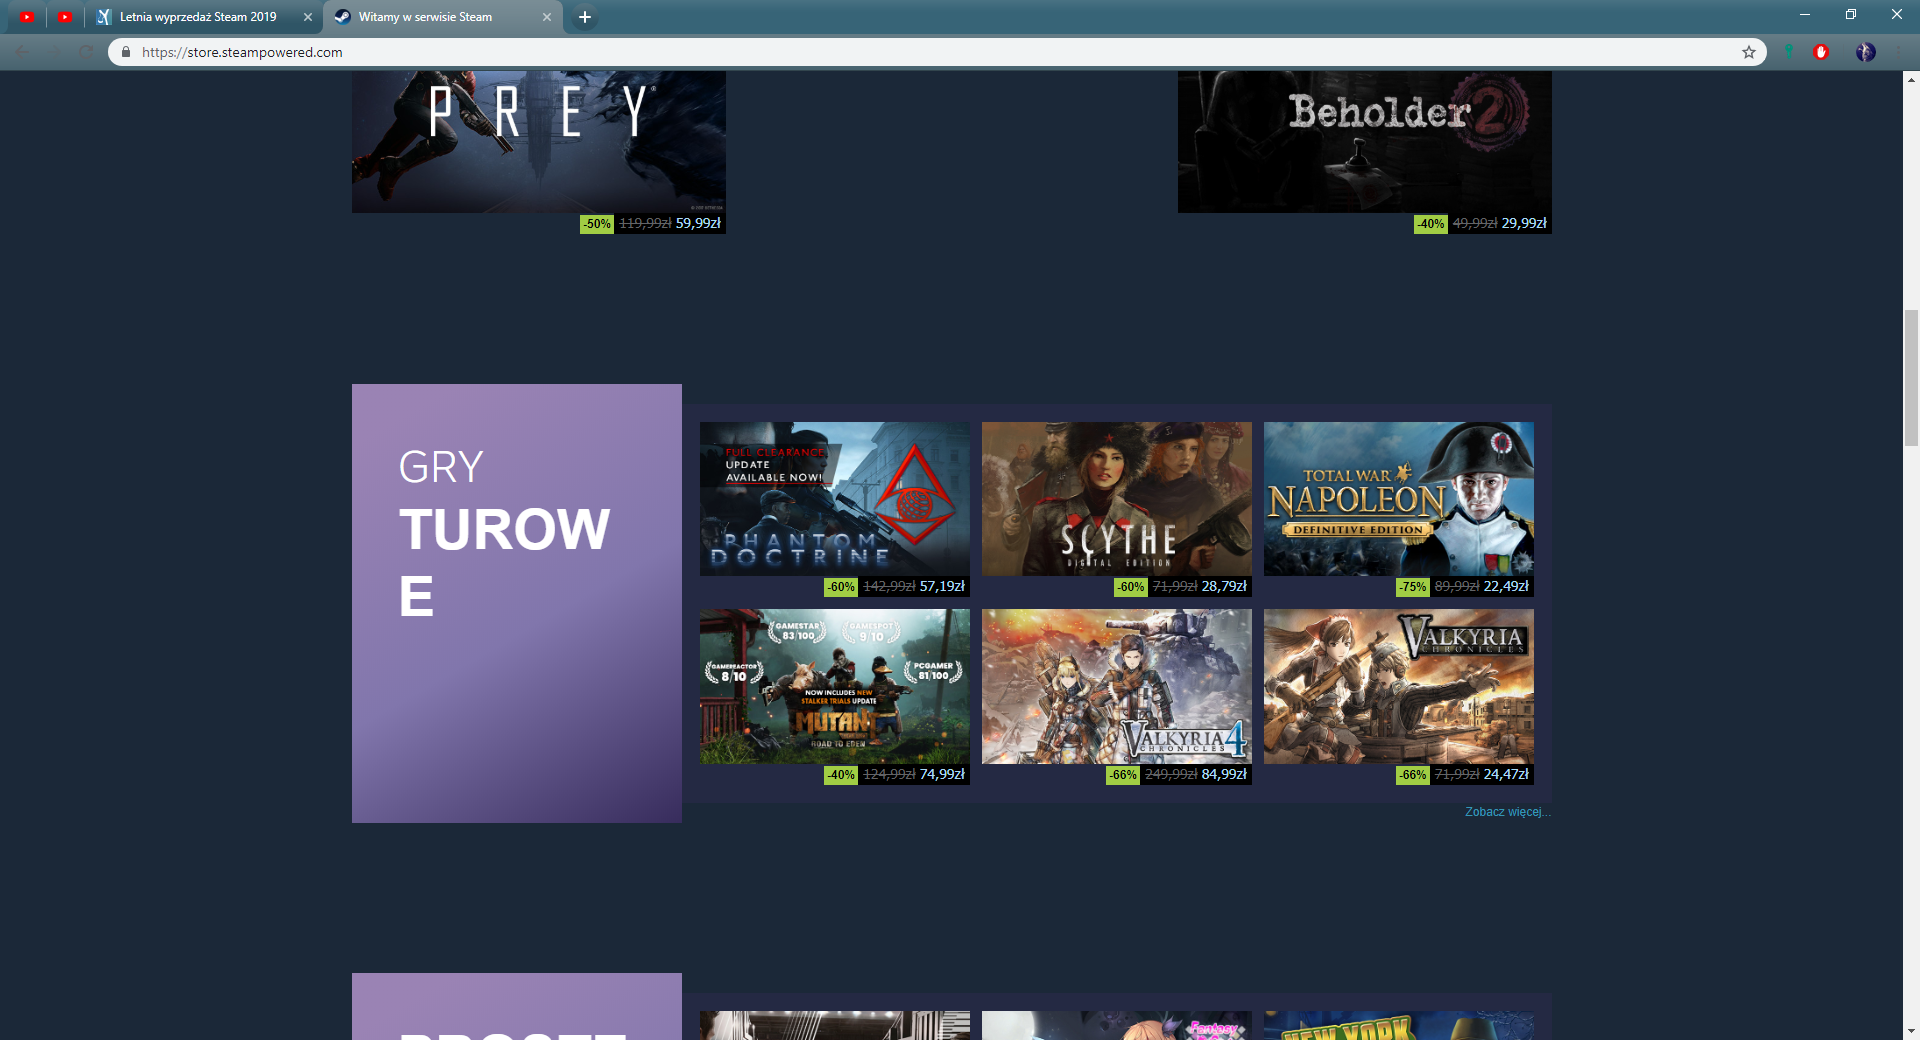Open Total War Napoleon Definitive Edition capsule
Image resolution: width=1920 pixels, height=1040 pixels.
click(1399, 499)
